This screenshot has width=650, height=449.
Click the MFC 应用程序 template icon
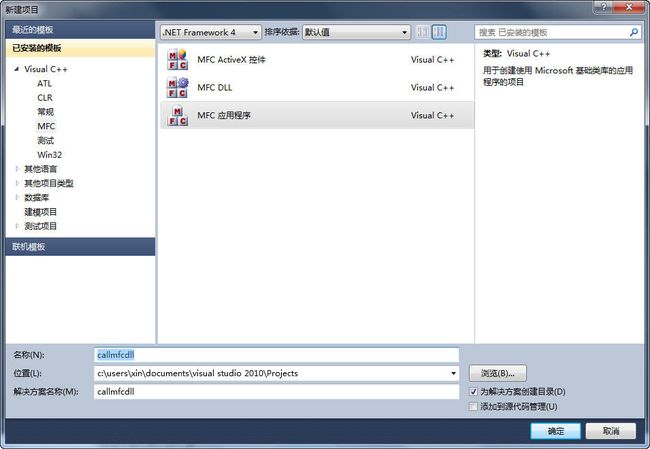177,115
